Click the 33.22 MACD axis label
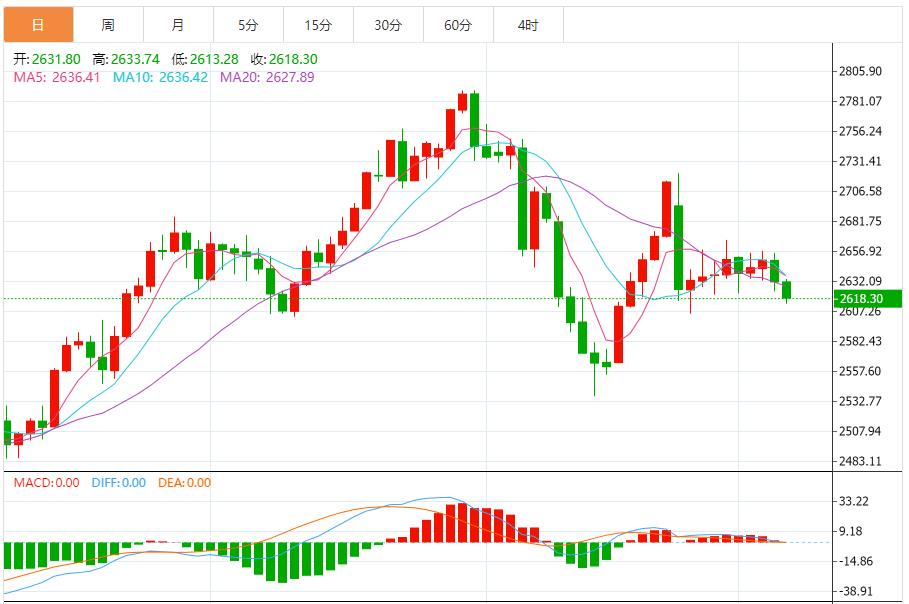Image resolution: width=909 pixels, height=604 pixels. (856, 501)
